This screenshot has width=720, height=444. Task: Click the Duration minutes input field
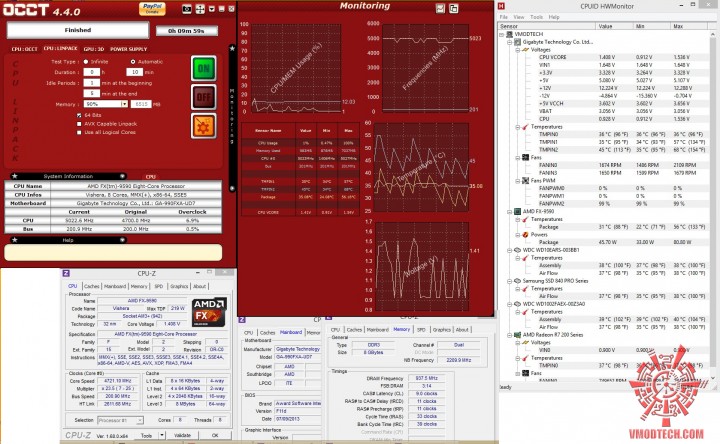(135, 72)
